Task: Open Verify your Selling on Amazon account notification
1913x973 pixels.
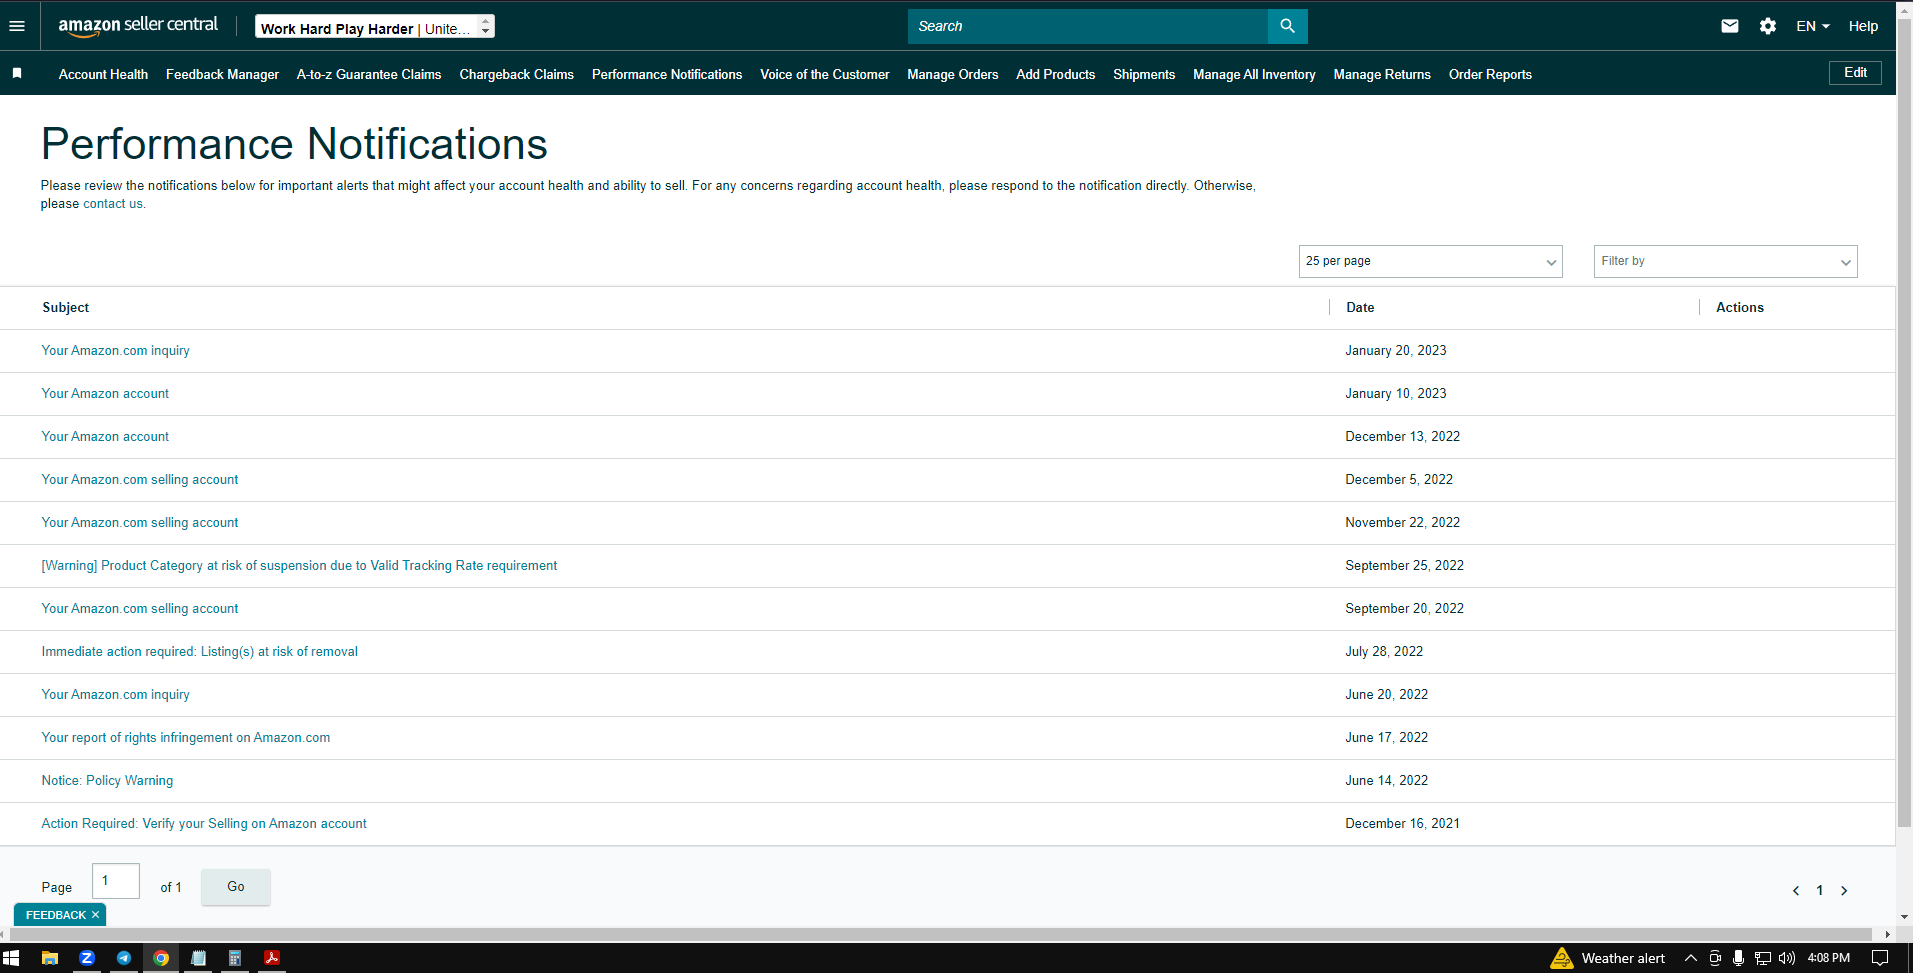Action: click(204, 824)
